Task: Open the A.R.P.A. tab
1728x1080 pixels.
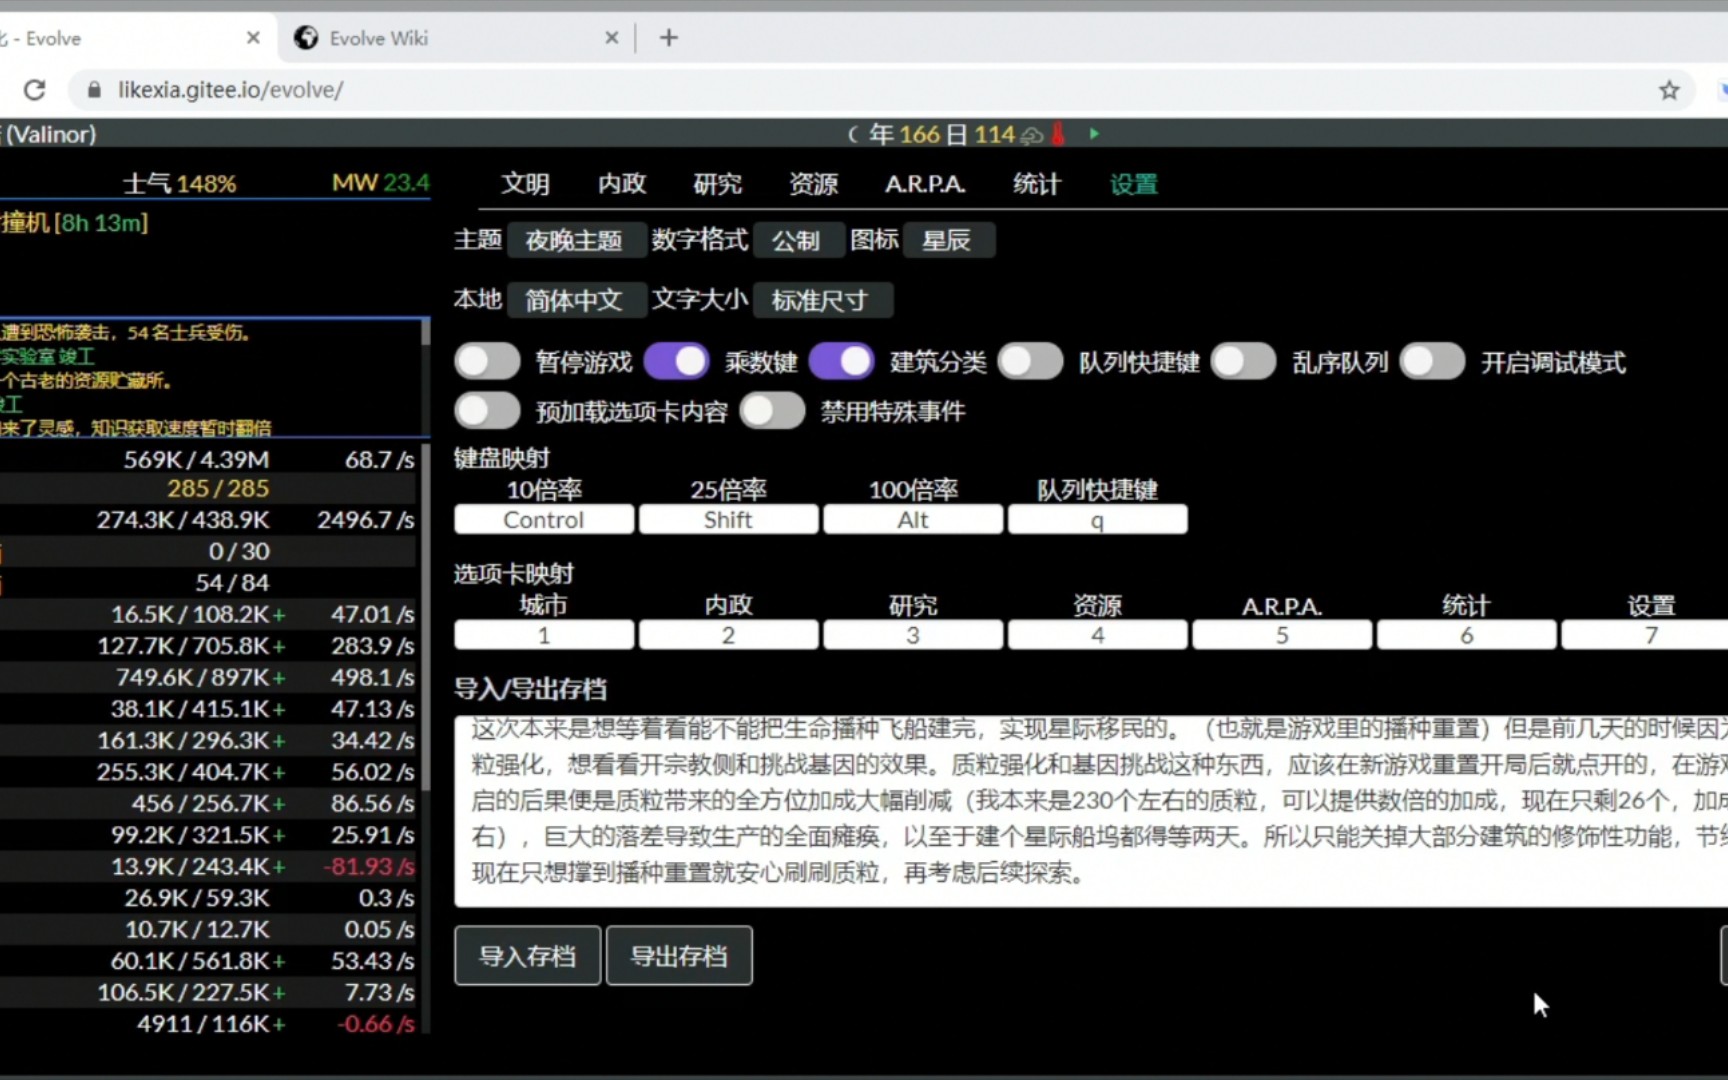Action: [925, 184]
